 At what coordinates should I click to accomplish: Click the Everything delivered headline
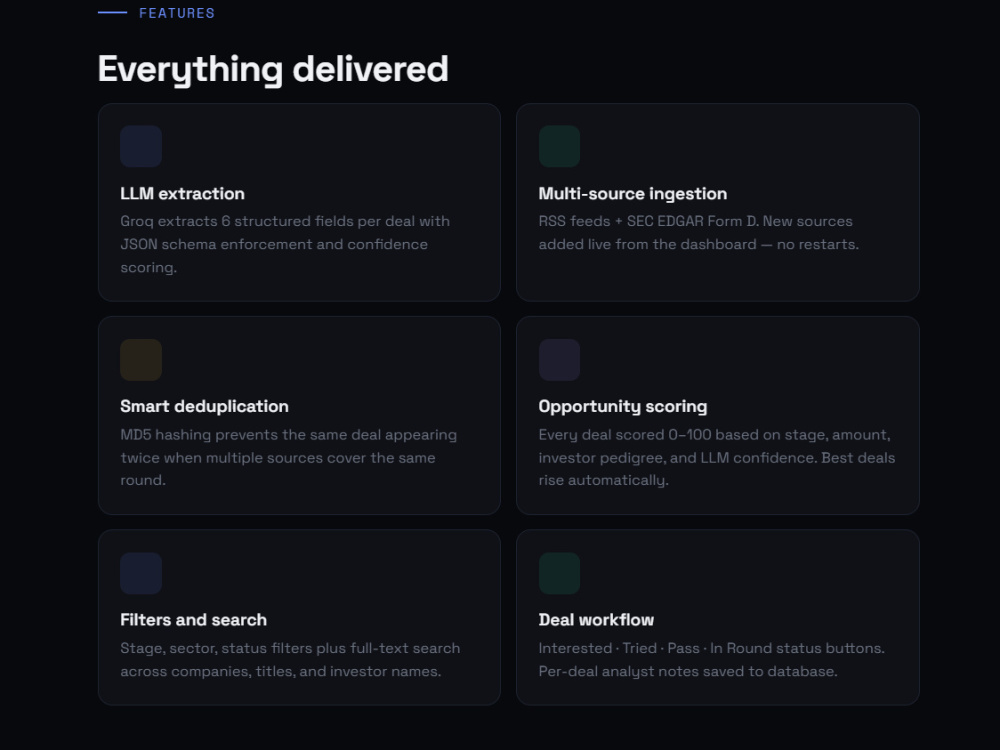click(273, 69)
